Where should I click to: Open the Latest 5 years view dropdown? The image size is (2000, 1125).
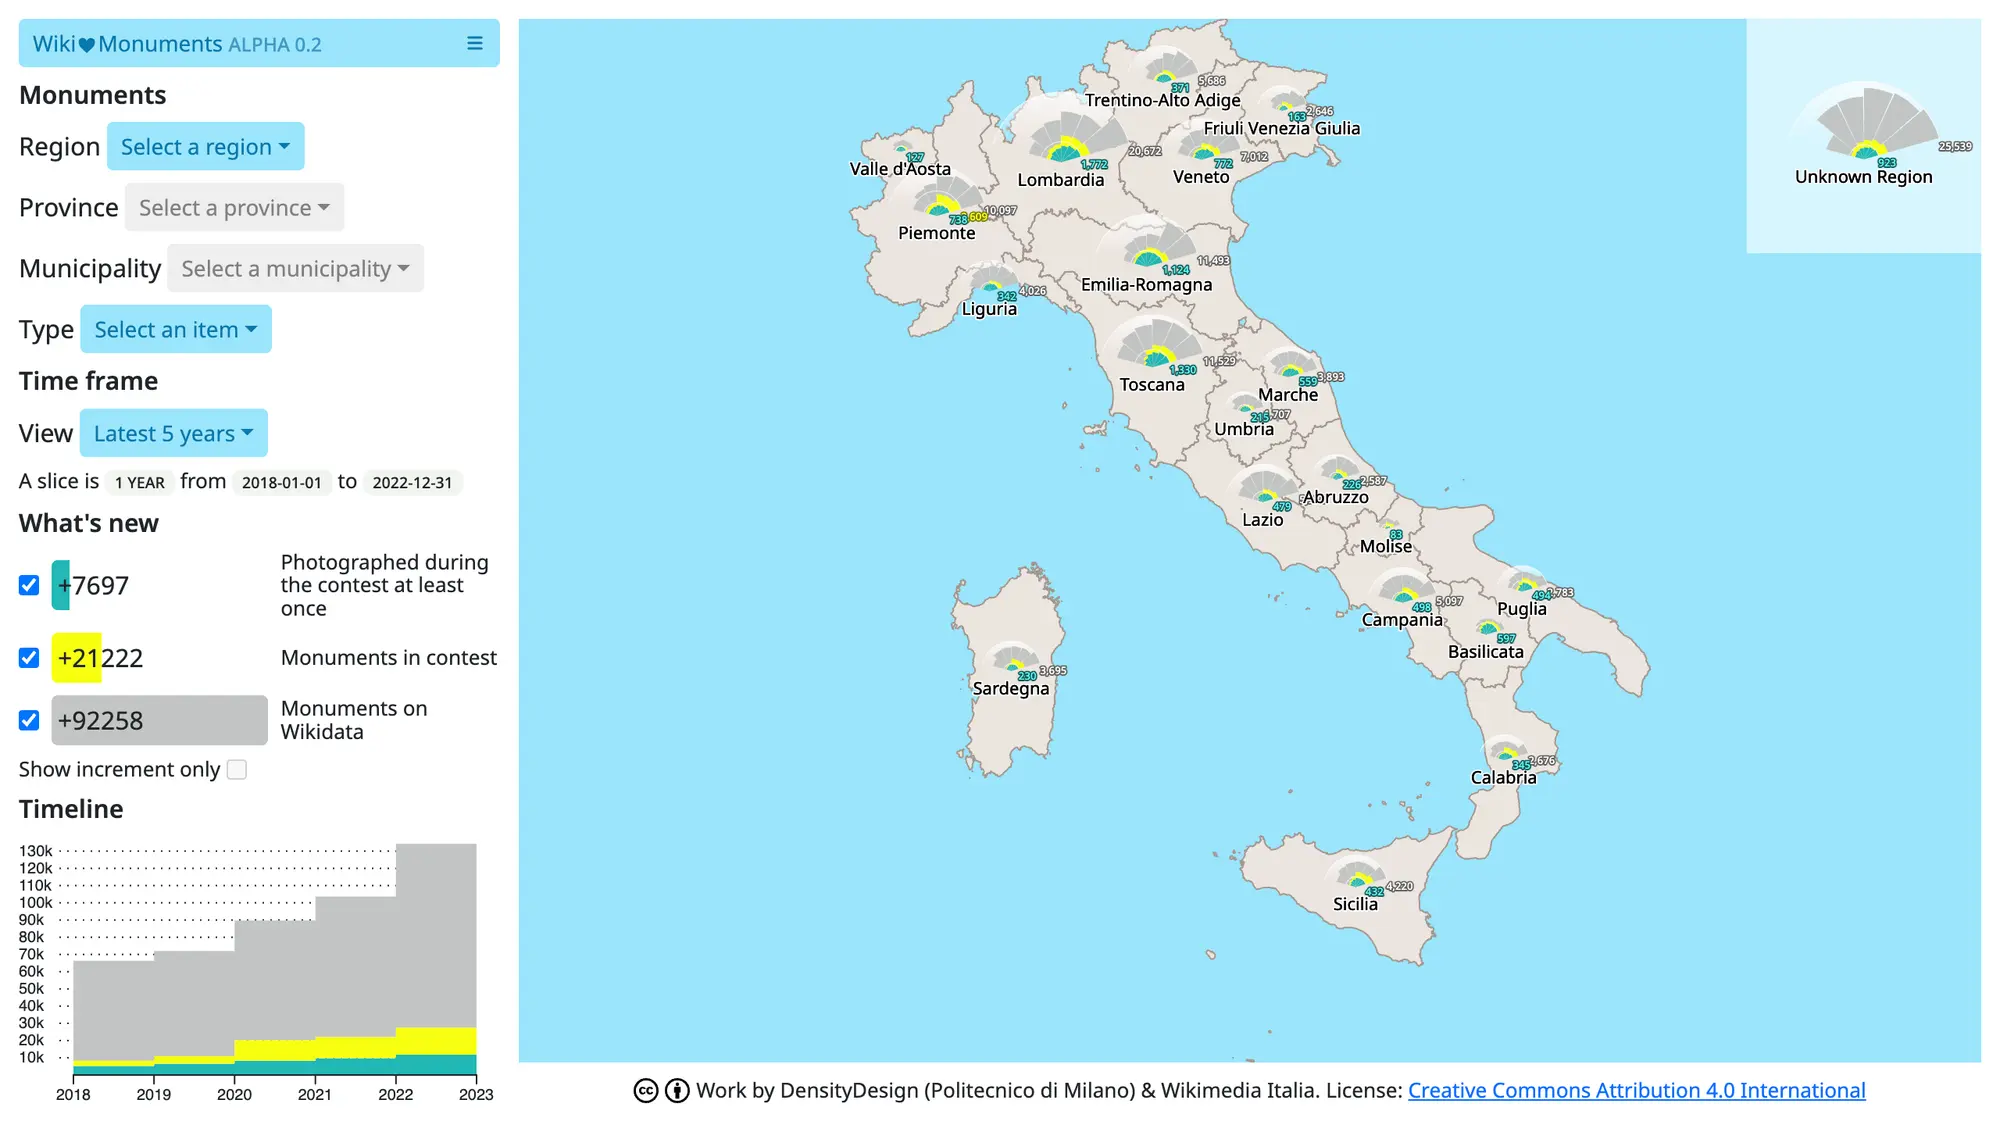173,433
